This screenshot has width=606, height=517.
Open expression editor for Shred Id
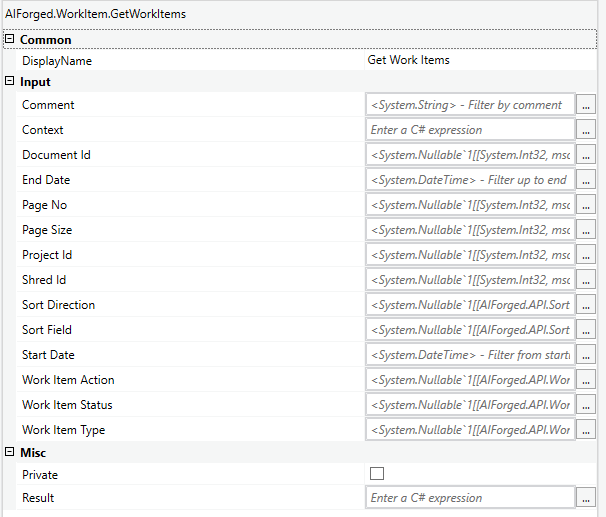point(586,279)
